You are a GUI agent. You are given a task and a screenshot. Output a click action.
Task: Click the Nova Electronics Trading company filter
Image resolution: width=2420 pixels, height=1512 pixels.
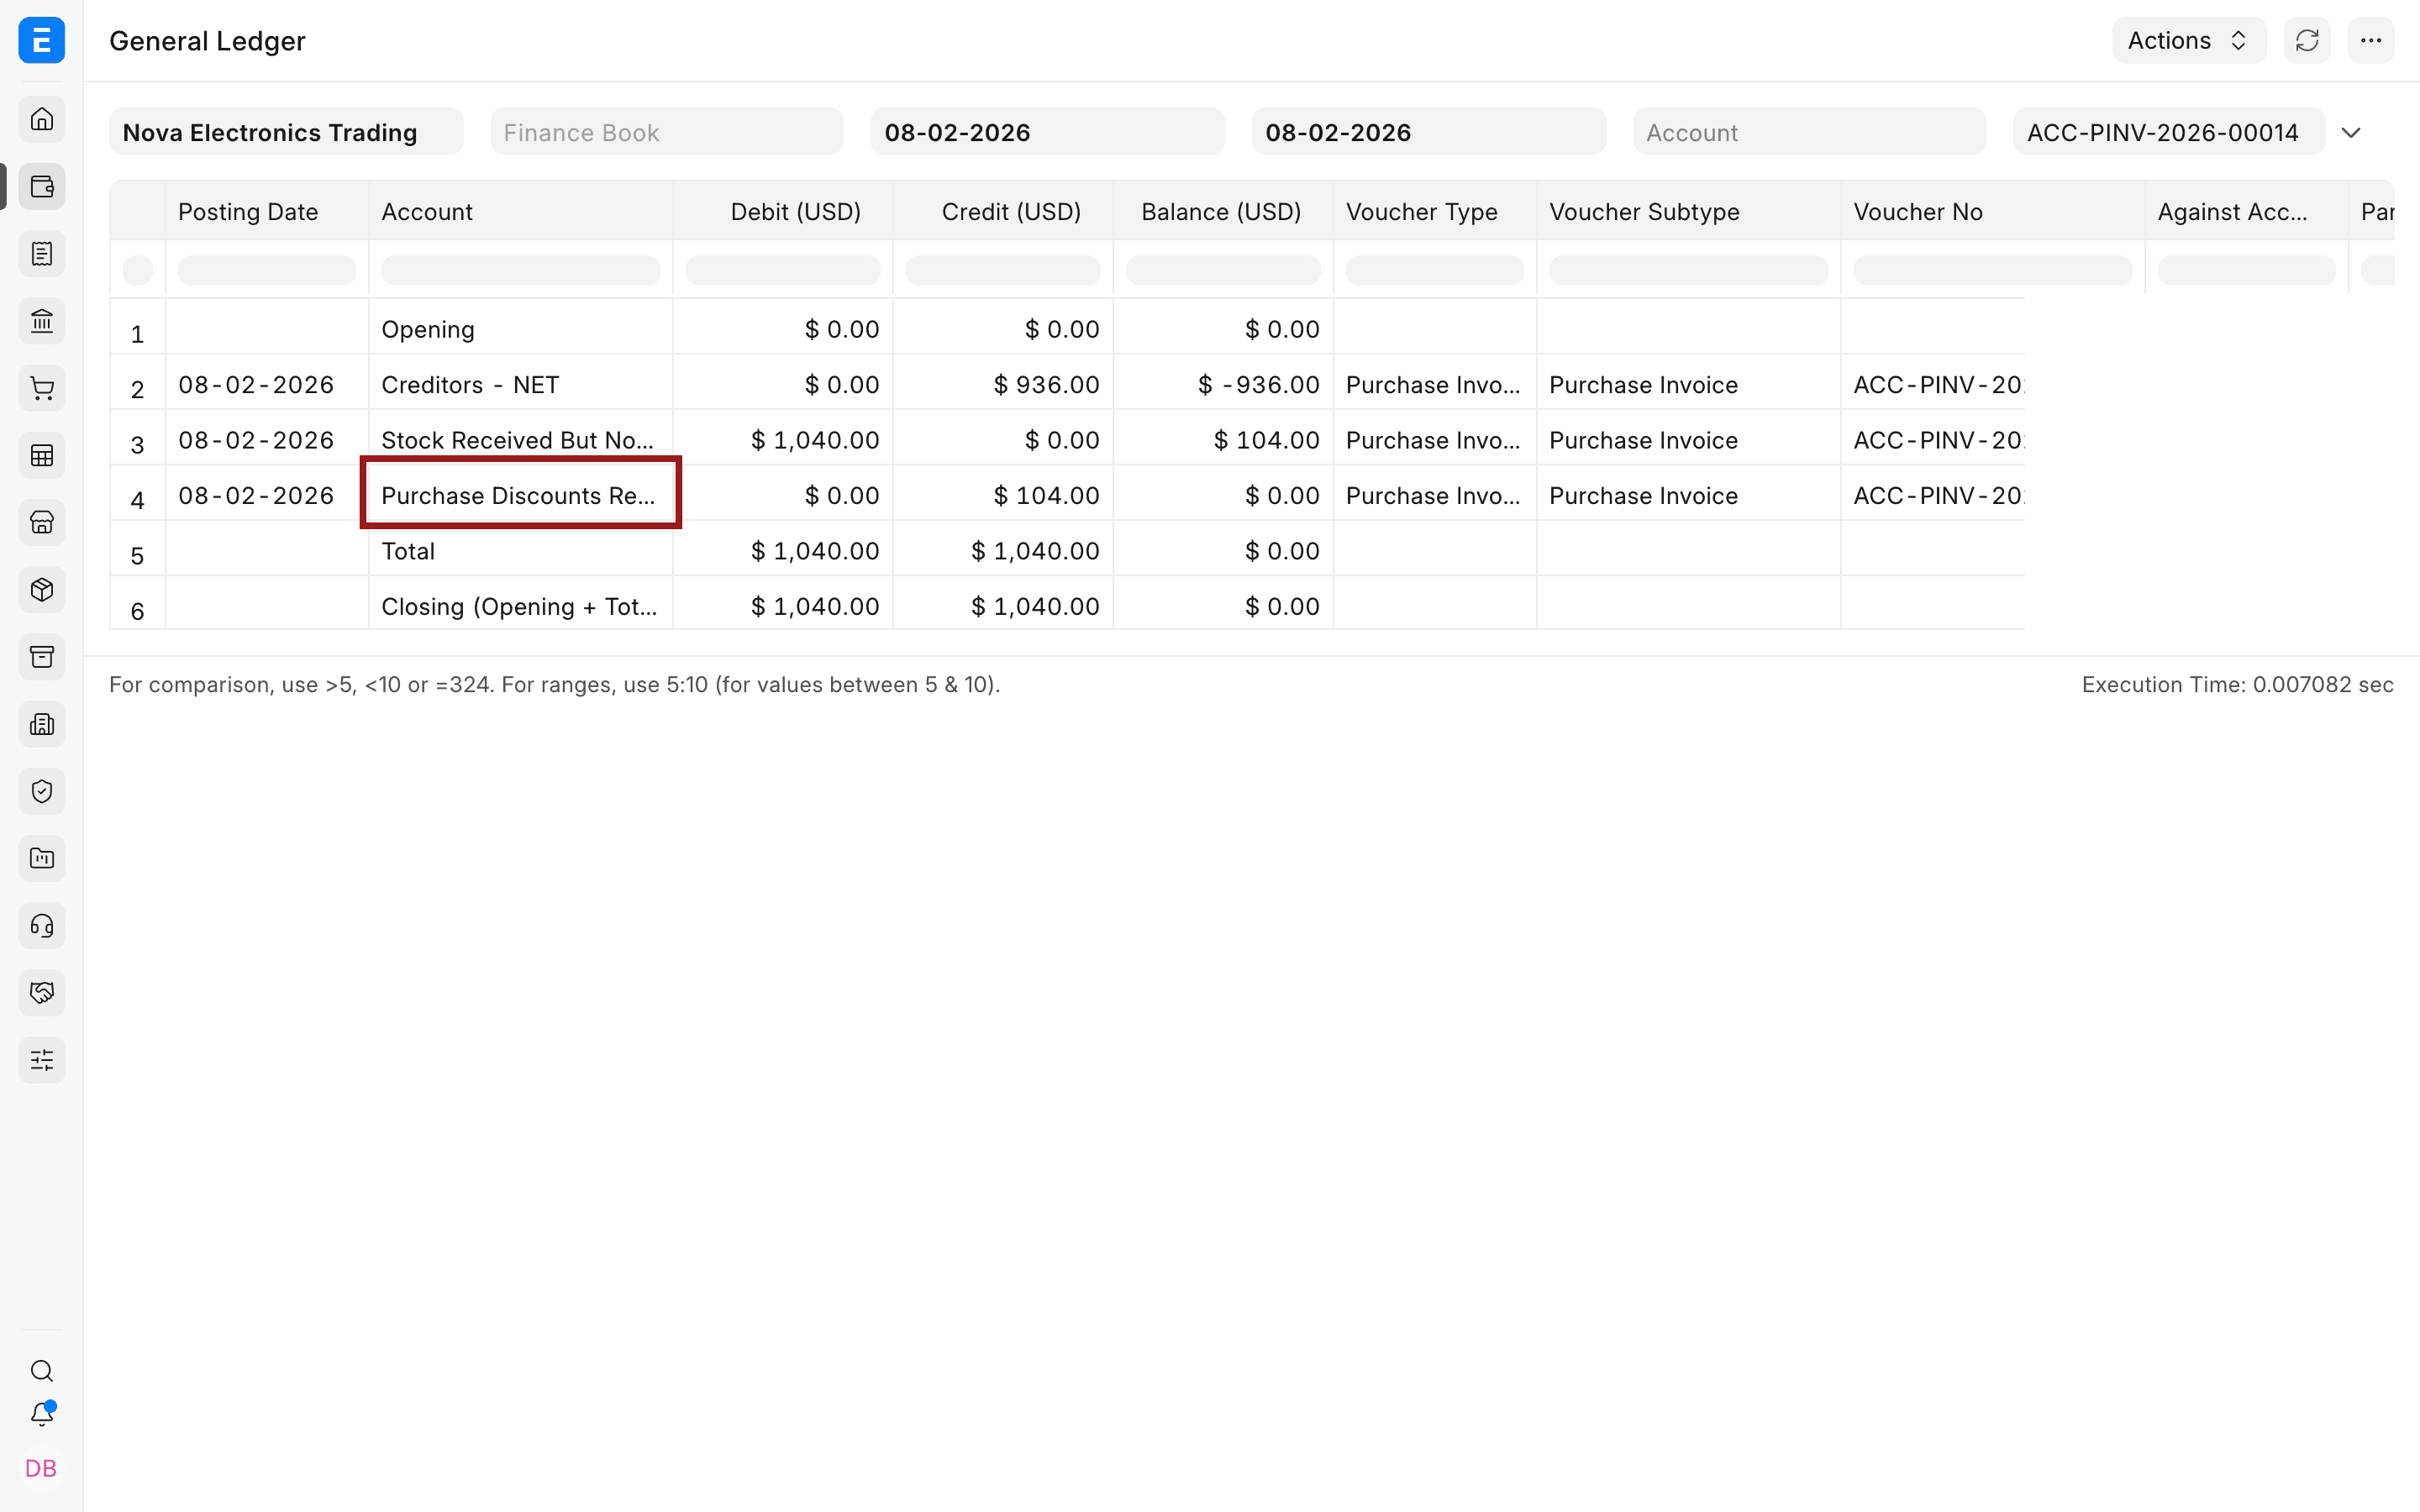click(x=286, y=132)
